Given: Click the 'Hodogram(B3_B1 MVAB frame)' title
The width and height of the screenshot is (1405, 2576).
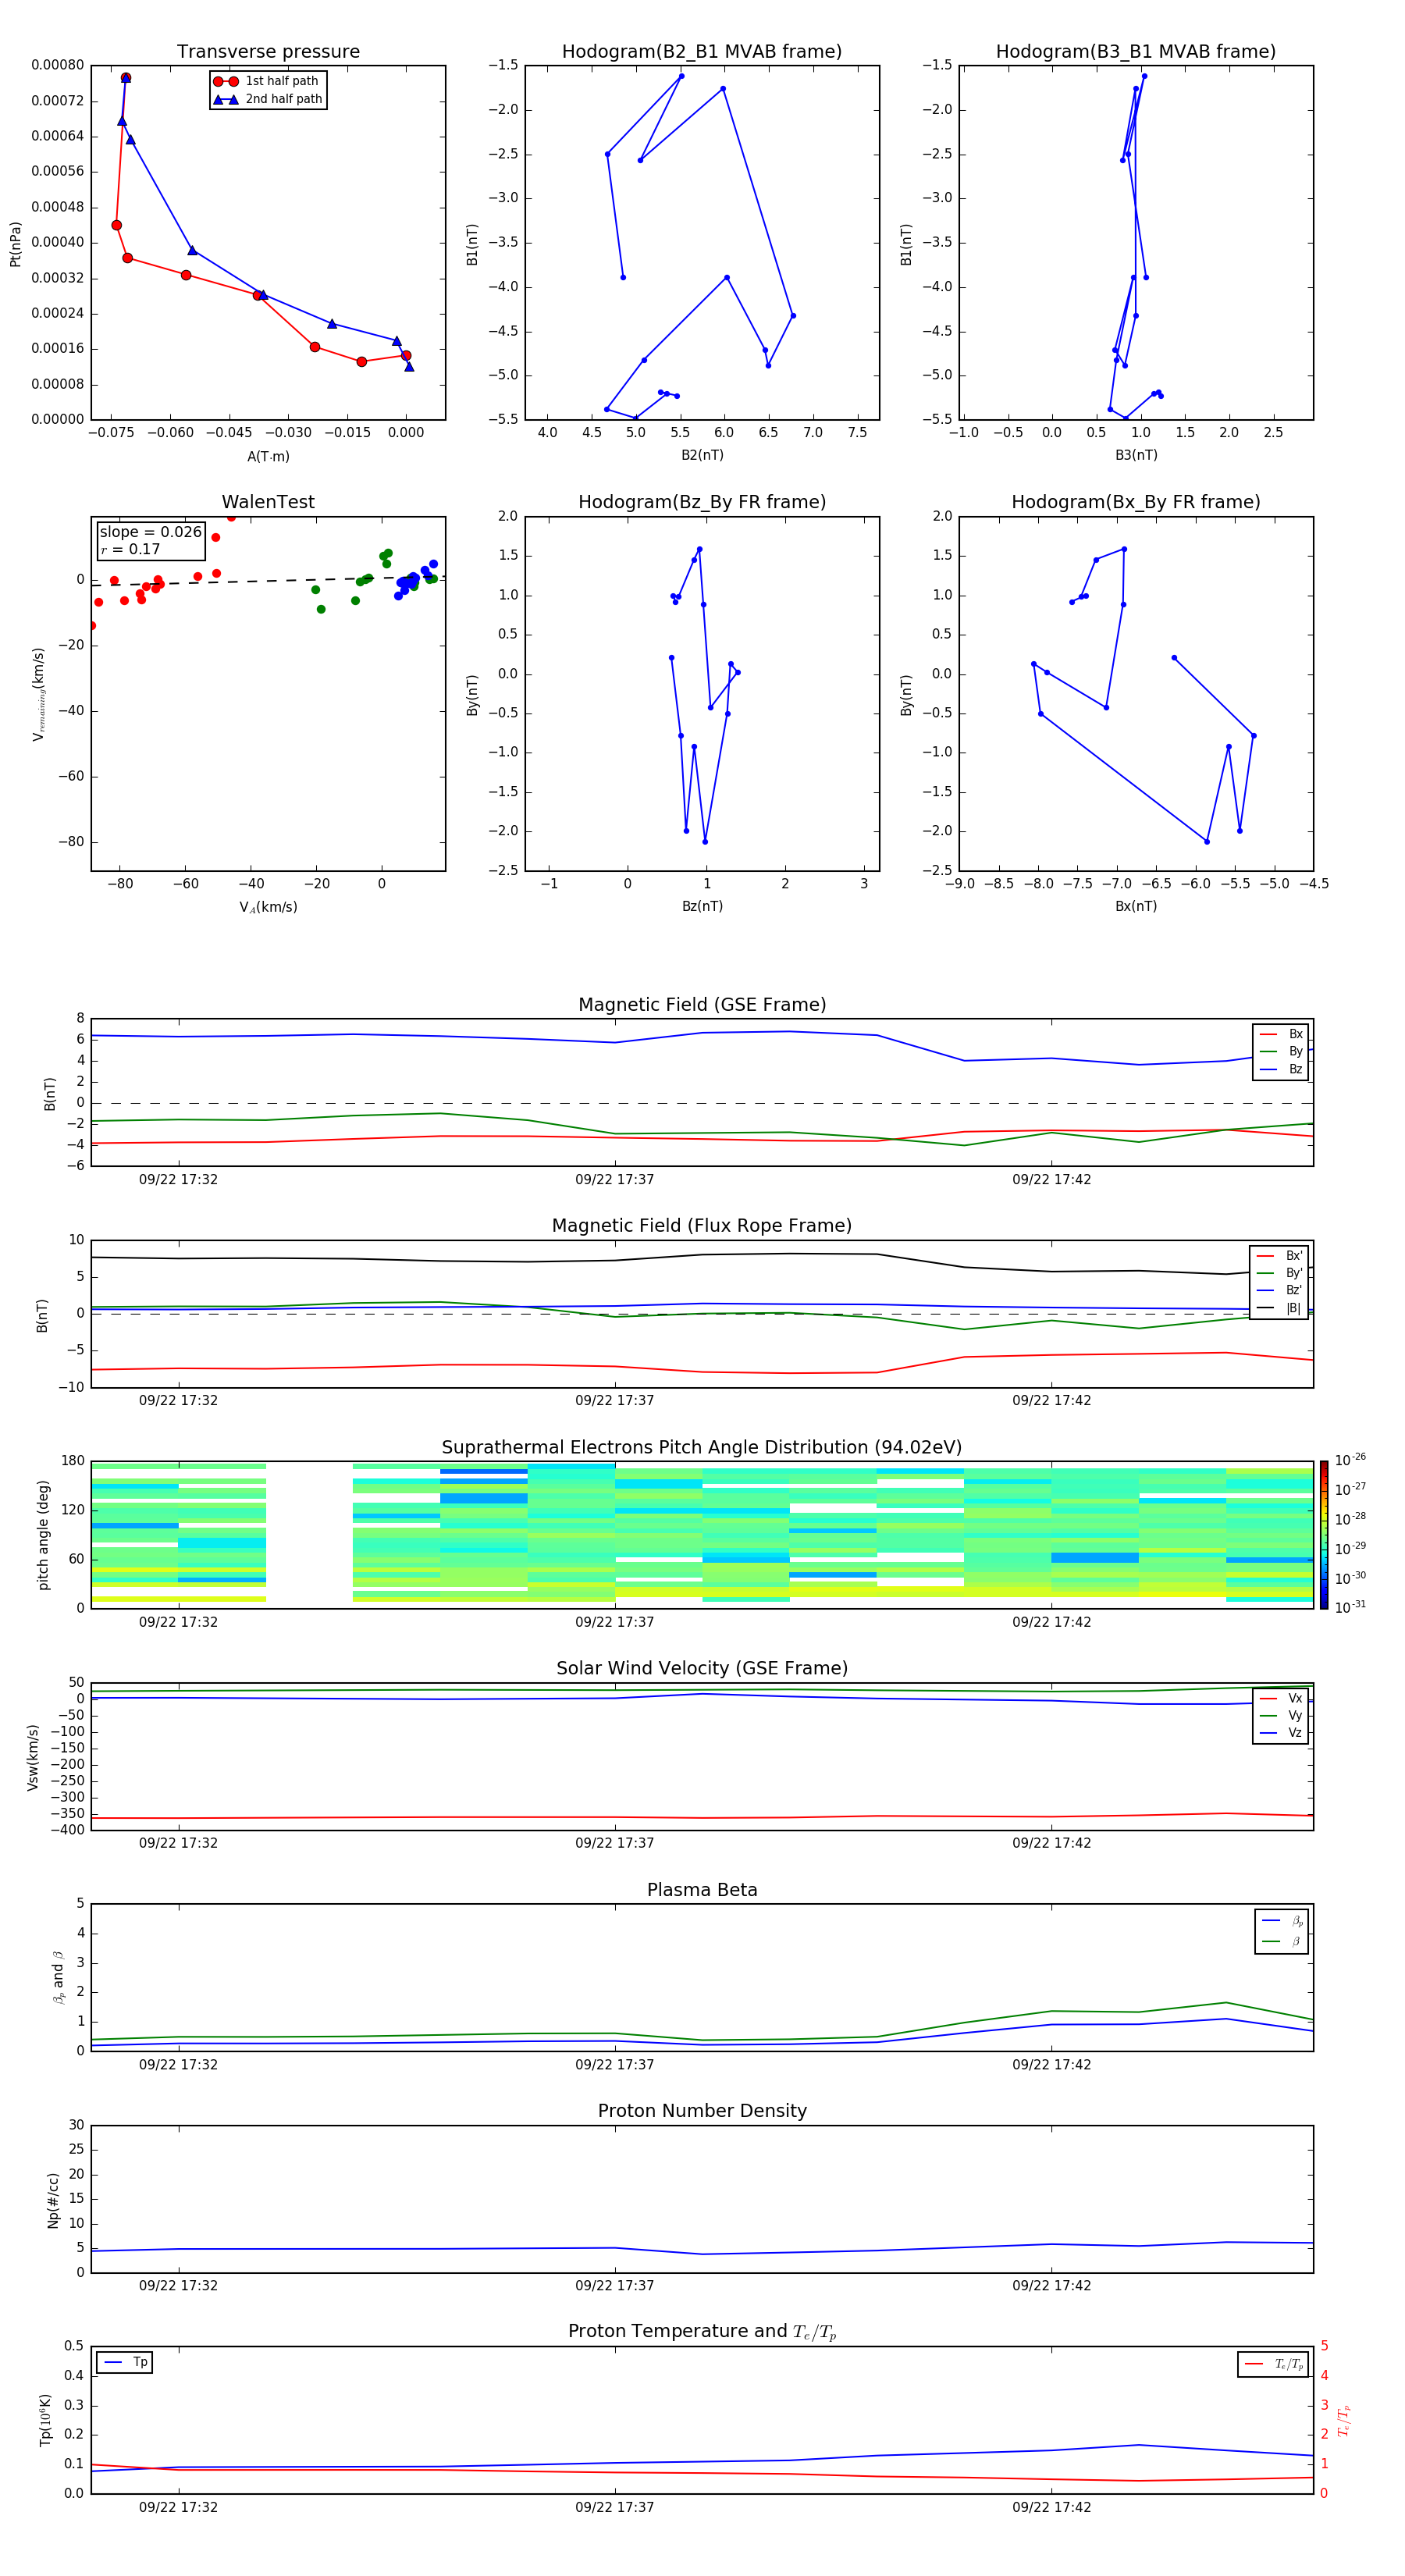Looking at the screenshot, I should pos(1136,52).
